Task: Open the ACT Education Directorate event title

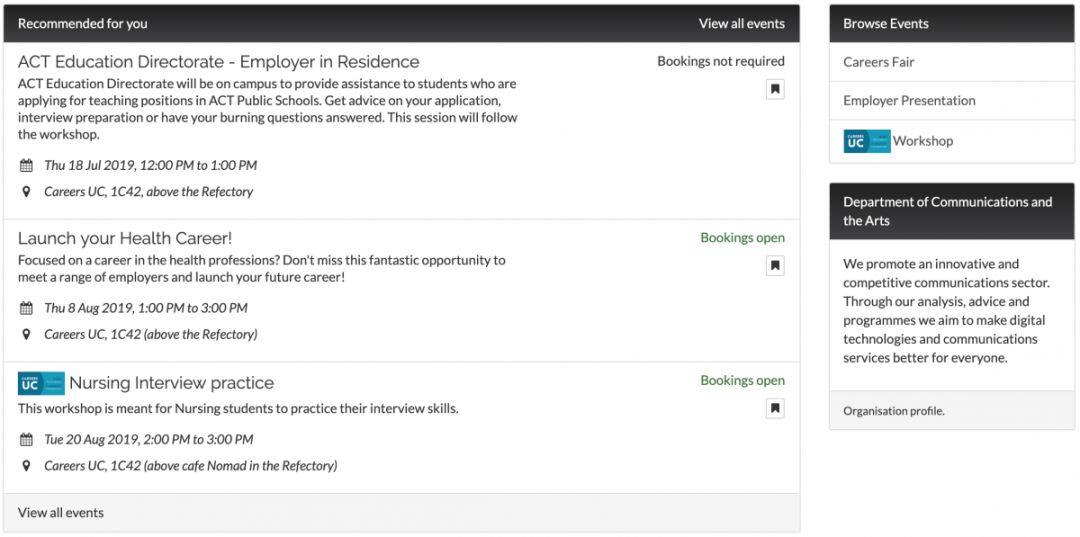Action: coord(218,62)
